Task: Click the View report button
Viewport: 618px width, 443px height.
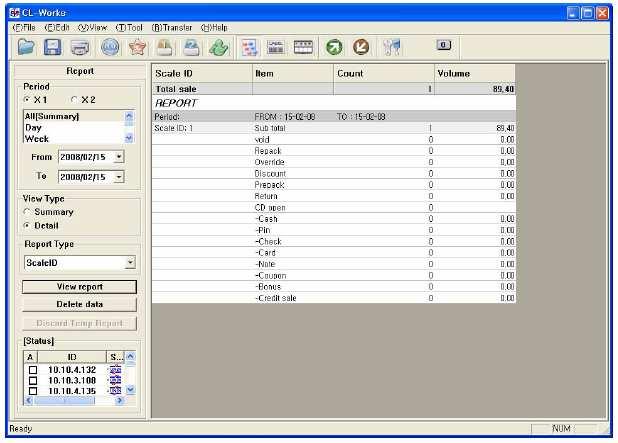Action: [79, 287]
